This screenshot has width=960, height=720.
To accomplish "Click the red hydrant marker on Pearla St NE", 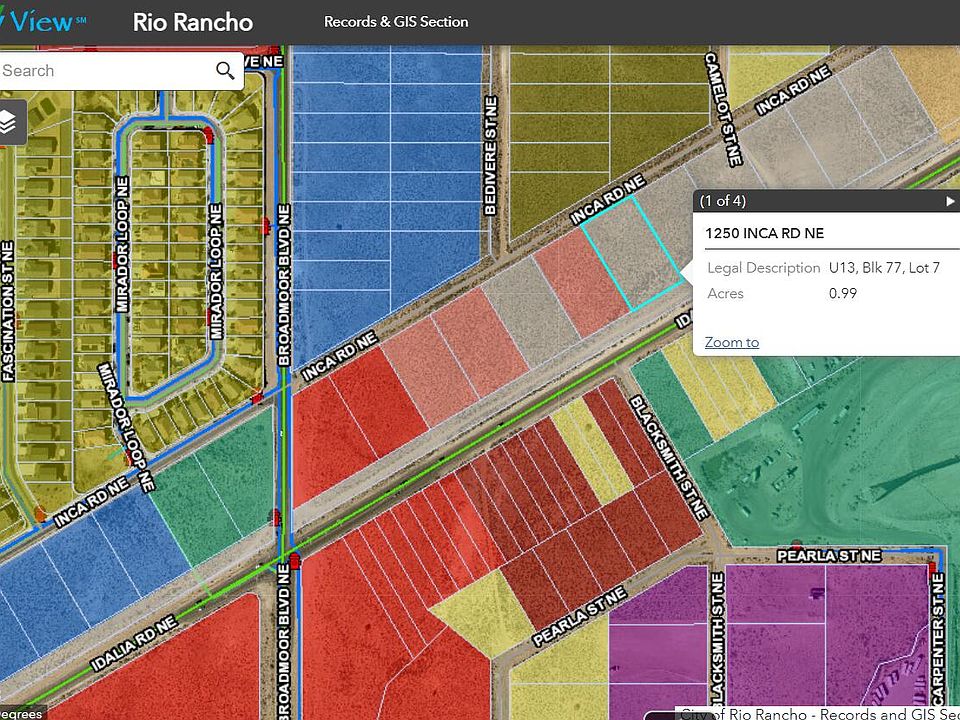I will click(797, 544).
